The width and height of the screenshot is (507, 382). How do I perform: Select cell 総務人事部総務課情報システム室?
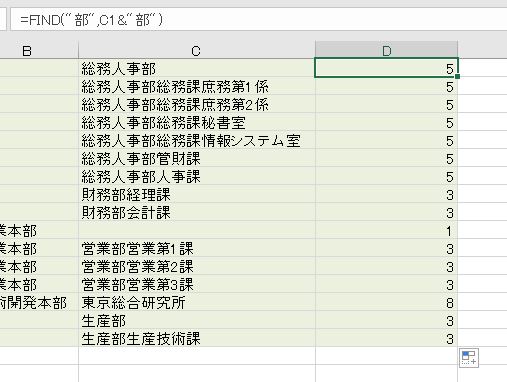tap(197, 140)
